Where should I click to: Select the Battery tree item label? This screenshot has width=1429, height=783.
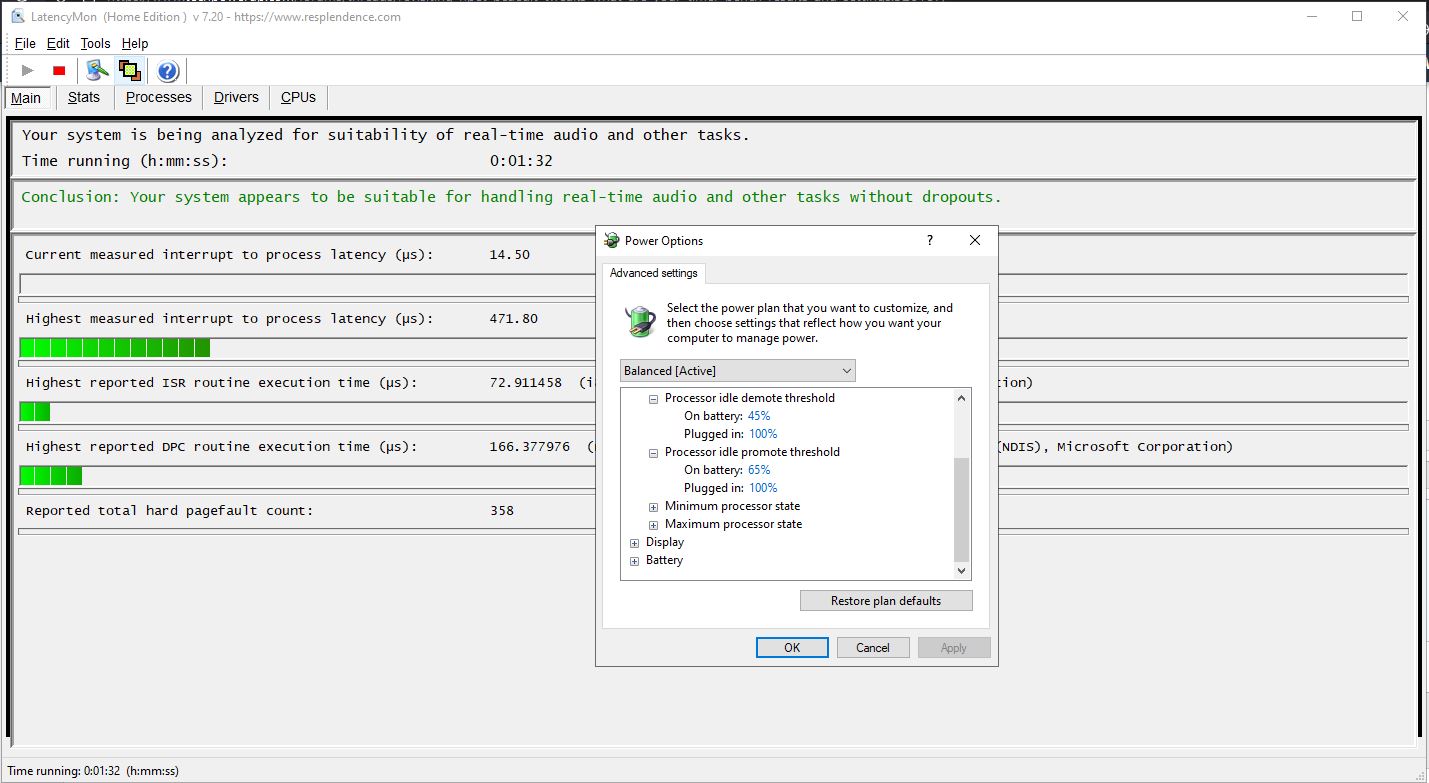[x=664, y=560]
